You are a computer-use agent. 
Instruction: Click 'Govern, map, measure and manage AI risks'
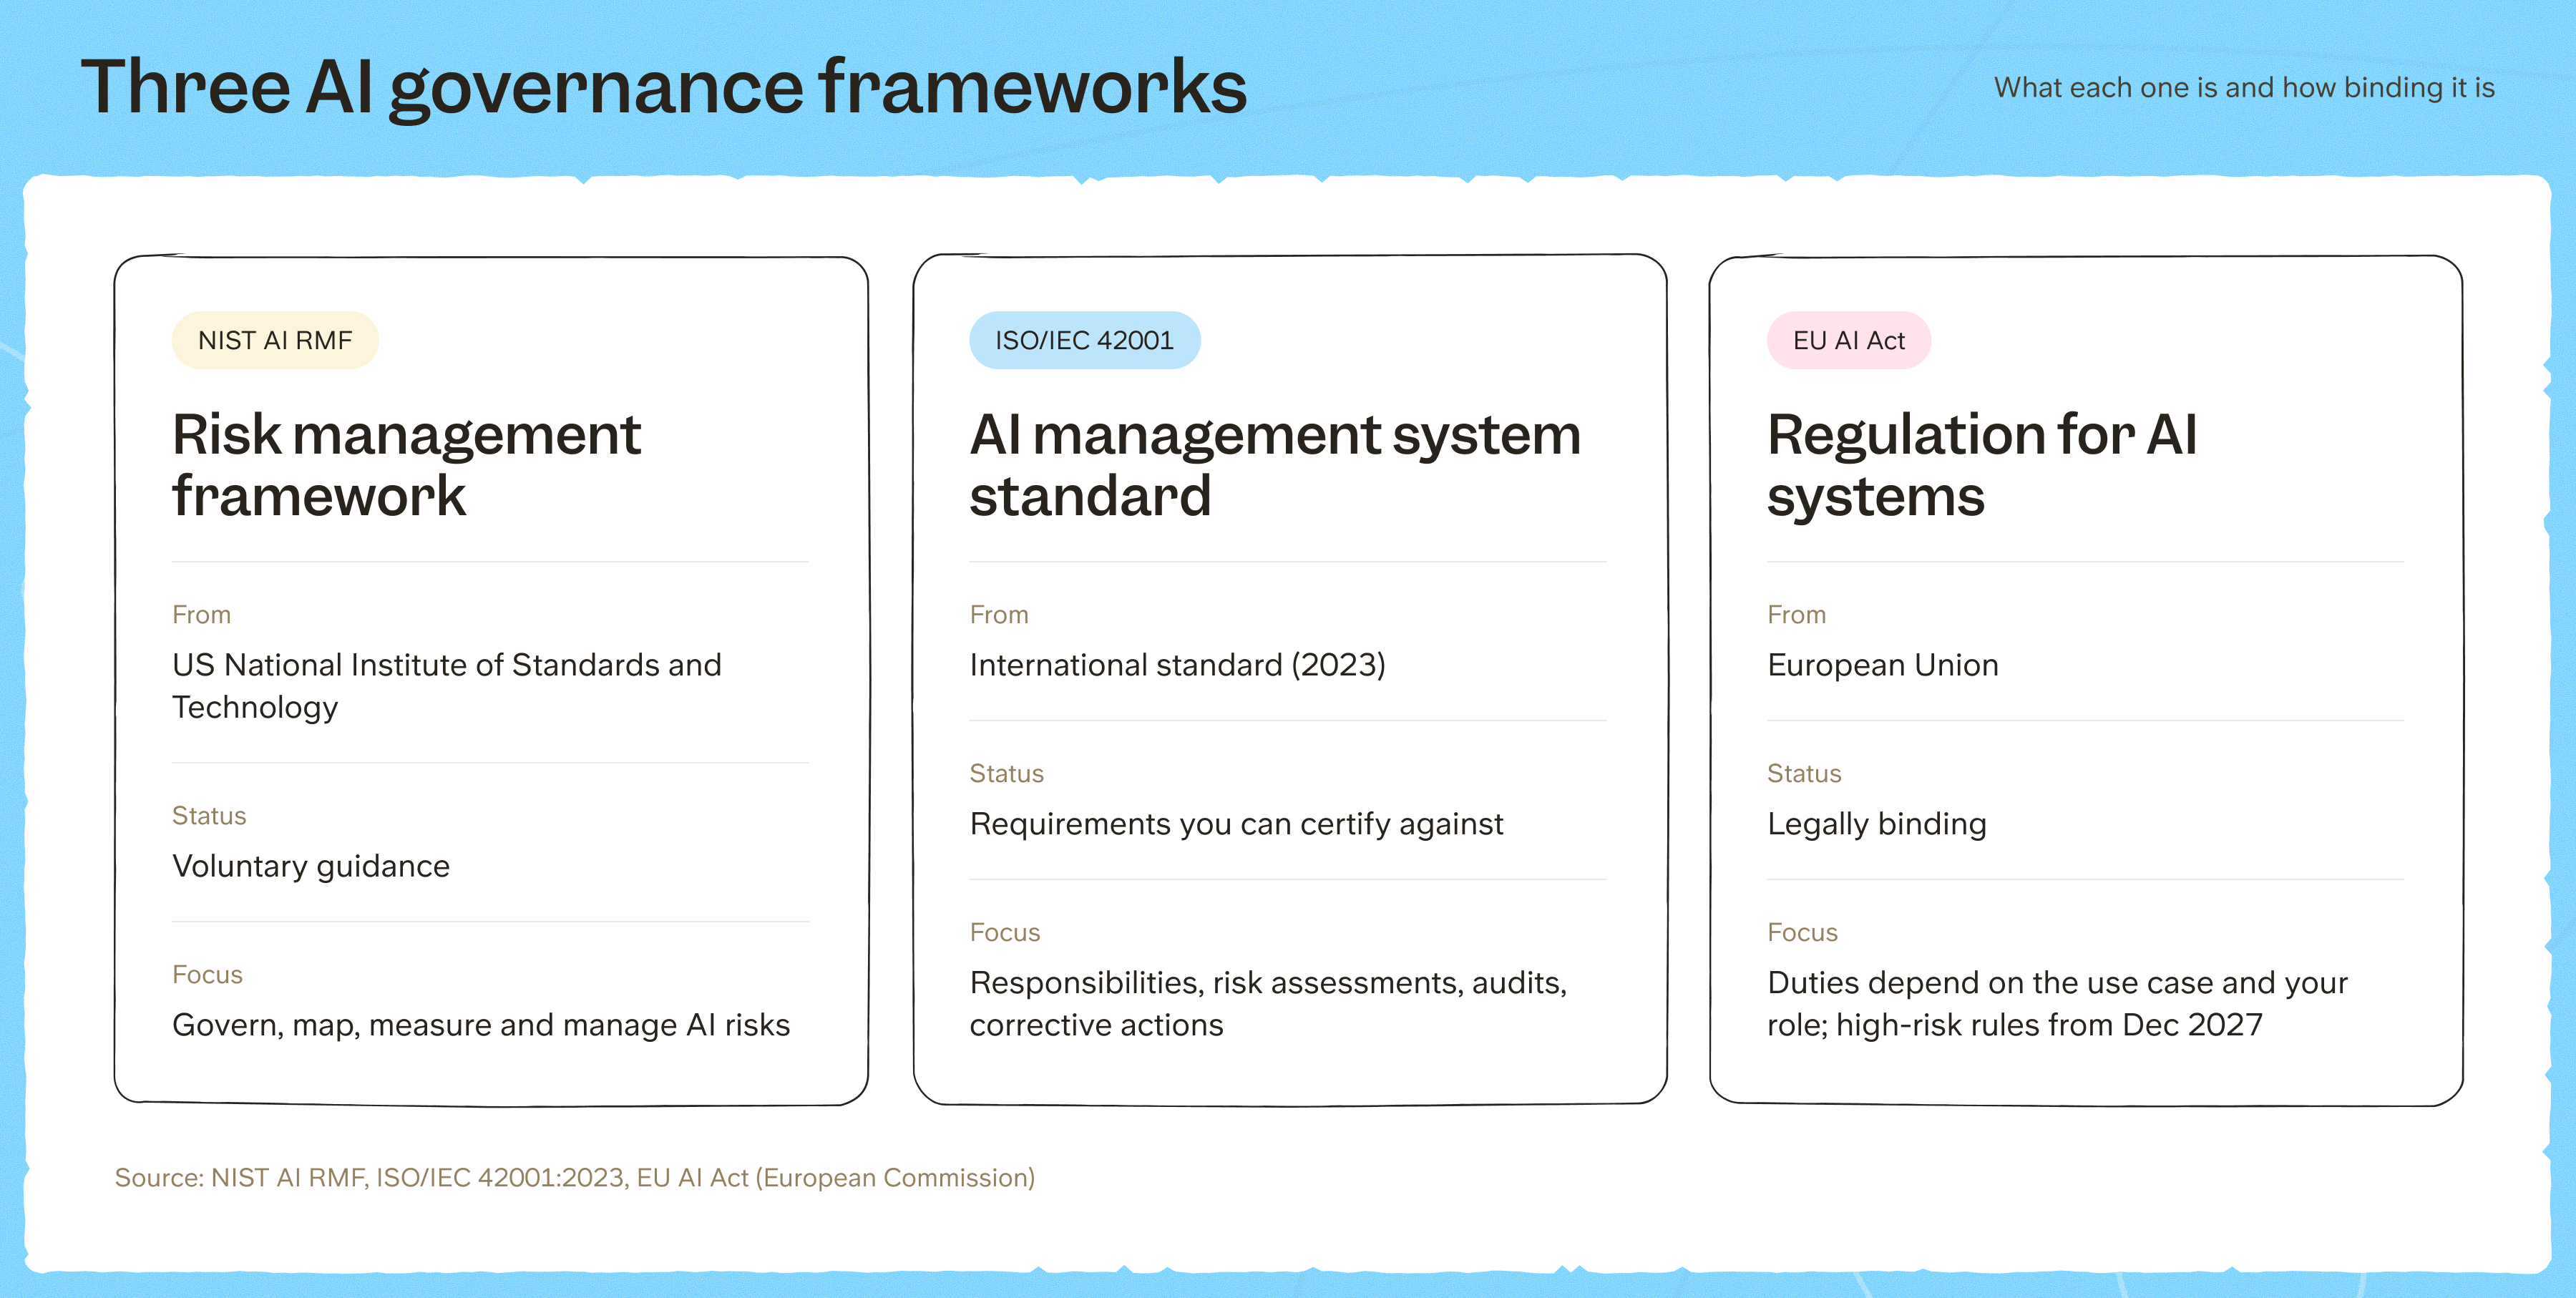(x=481, y=1025)
